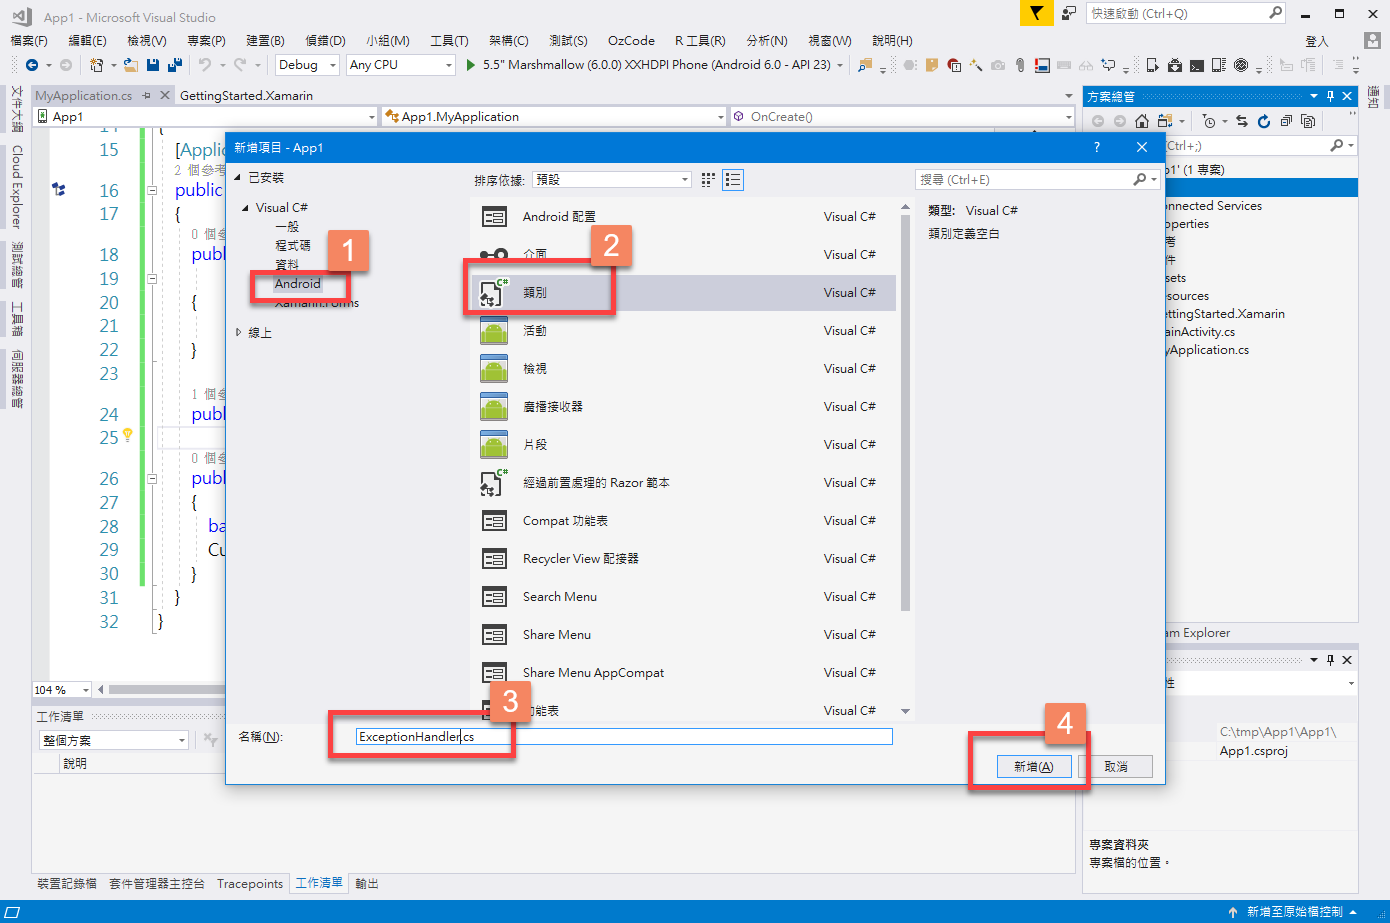
Task: Click the 新增(A) button
Action: pyautogui.click(x=1034, y=767)
